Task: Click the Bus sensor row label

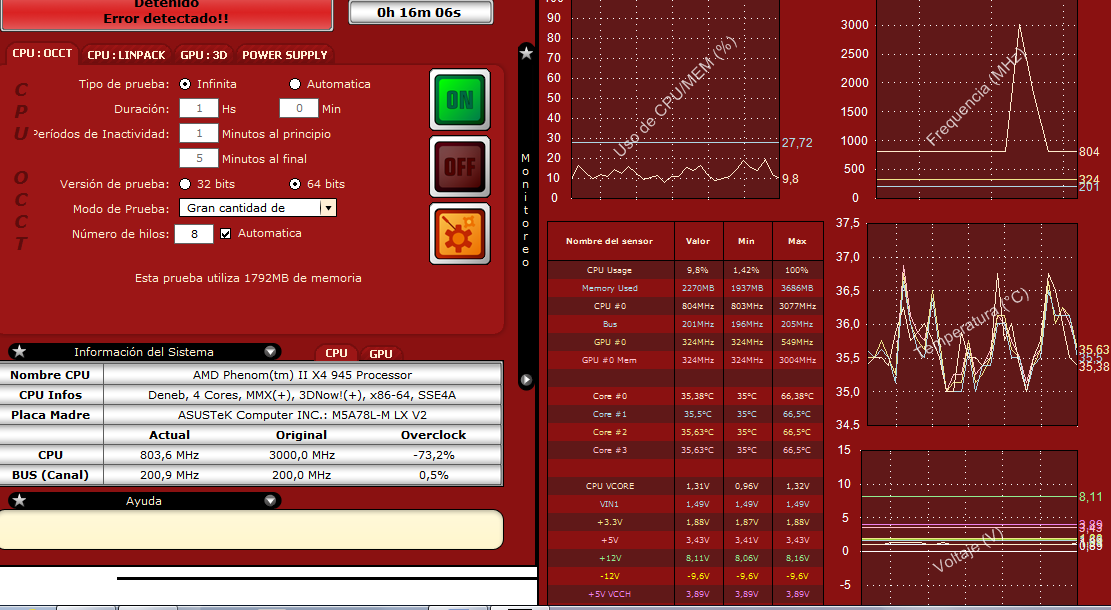Action: pos(609,324)
